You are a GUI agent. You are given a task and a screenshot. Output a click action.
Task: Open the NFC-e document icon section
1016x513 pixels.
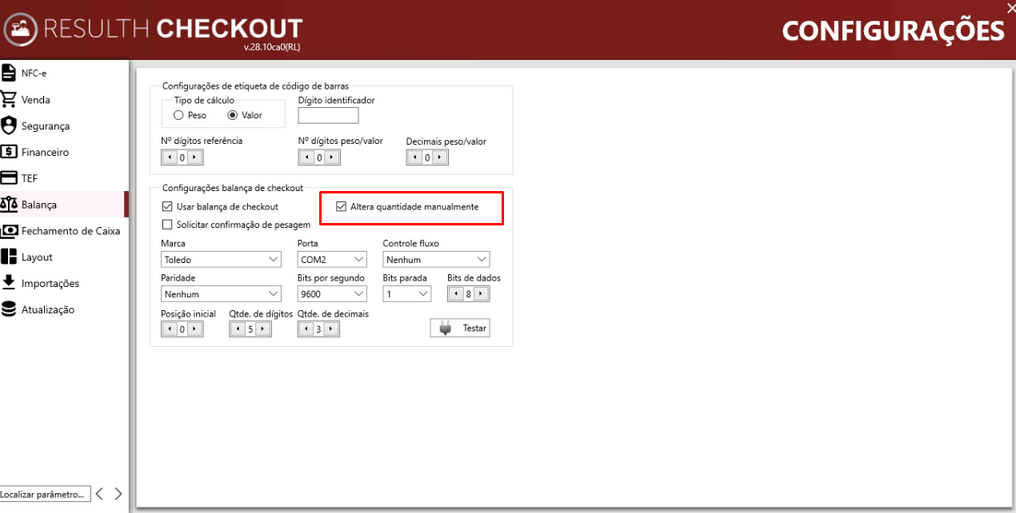(x=8, y=73)
